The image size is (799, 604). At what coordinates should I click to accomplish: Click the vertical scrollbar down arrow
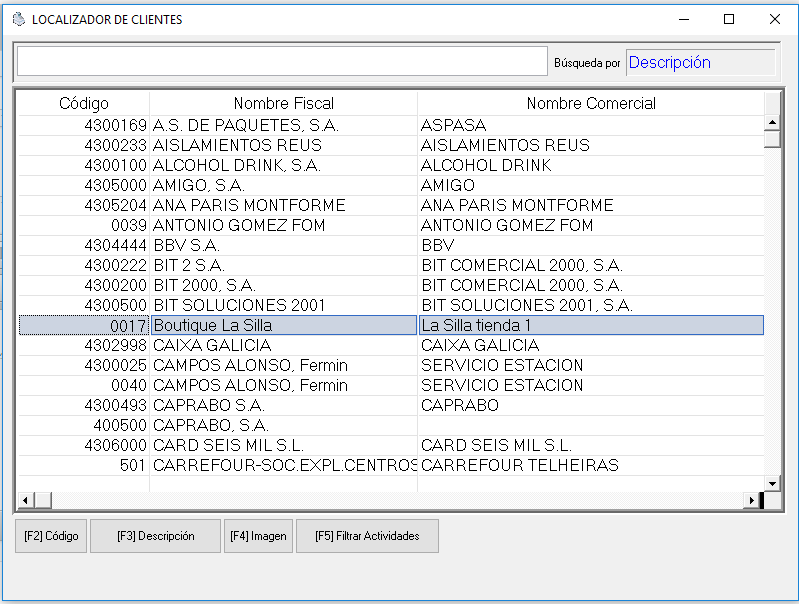tap(773, 484)
